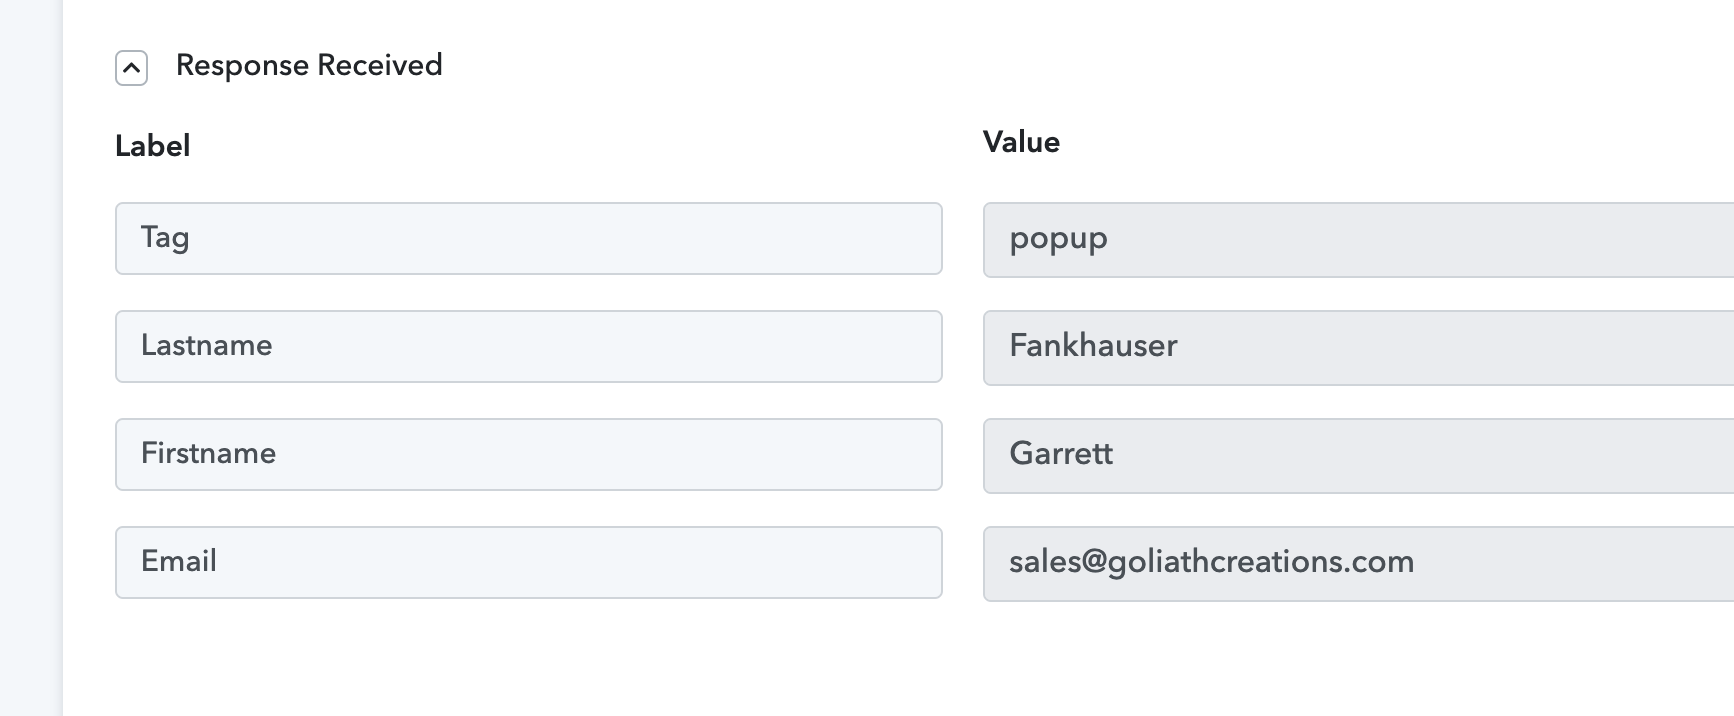This screenshot has height=716, width=1734.
Task: Click the value field containing Garrett
Action: 1358,456
